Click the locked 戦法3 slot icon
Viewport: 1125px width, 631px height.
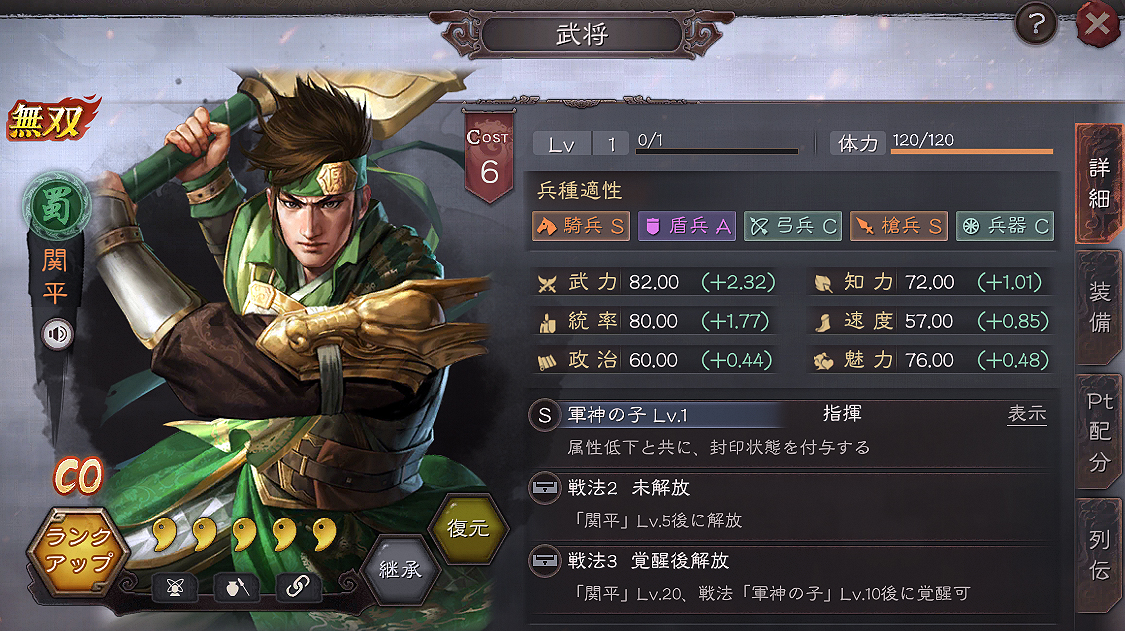coord(545,561)
